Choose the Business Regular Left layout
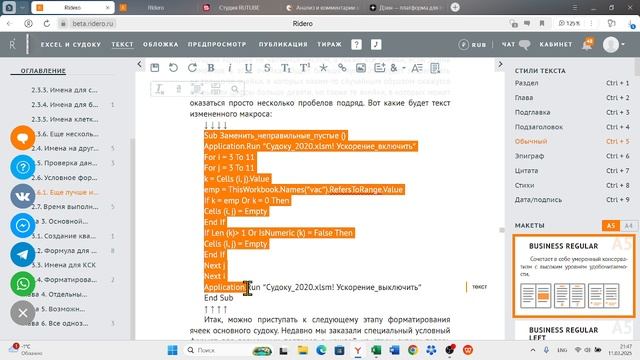 pos(574,330)
